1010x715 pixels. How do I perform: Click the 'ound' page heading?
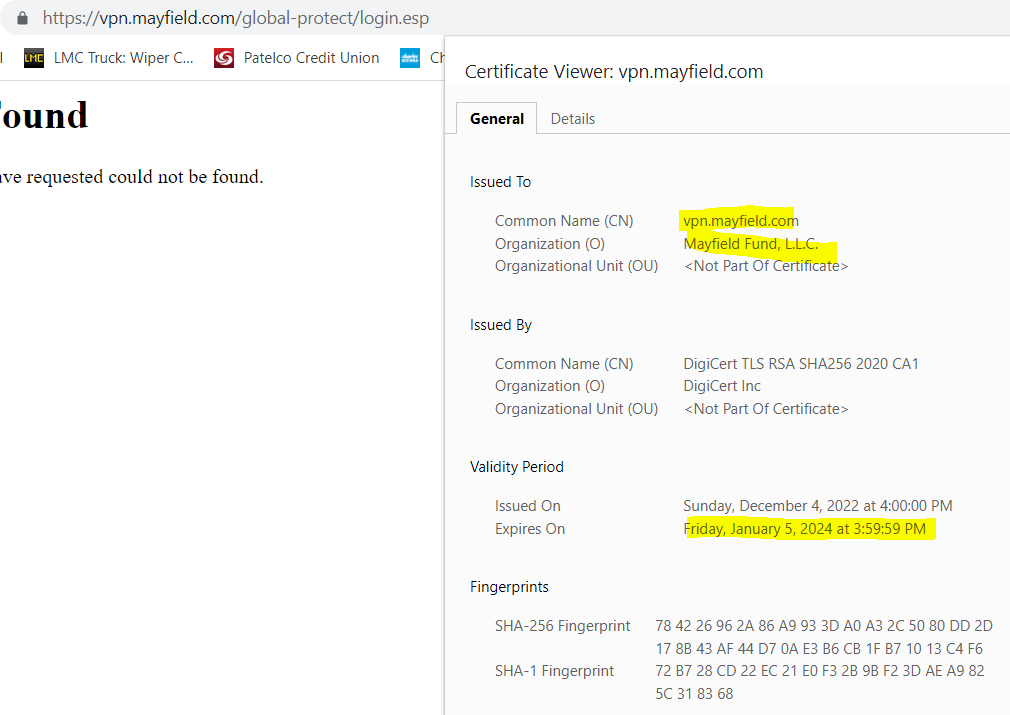point(44,116)
